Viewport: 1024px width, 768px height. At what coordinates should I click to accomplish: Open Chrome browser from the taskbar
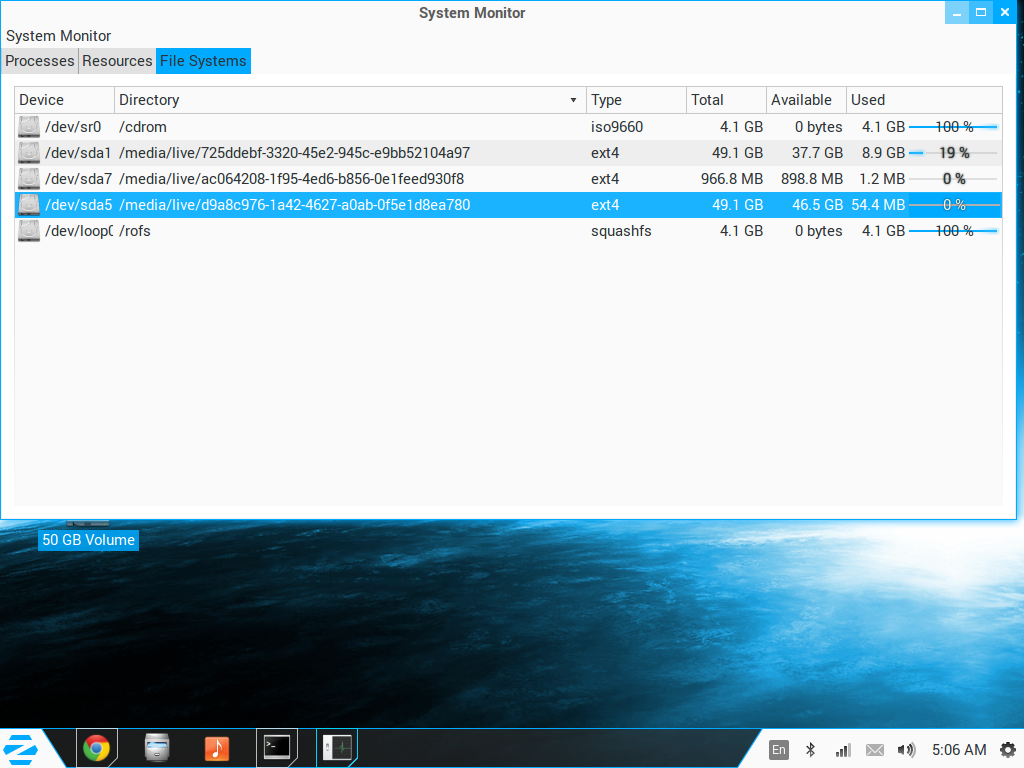pyautogui.click(x=96, y=748)
